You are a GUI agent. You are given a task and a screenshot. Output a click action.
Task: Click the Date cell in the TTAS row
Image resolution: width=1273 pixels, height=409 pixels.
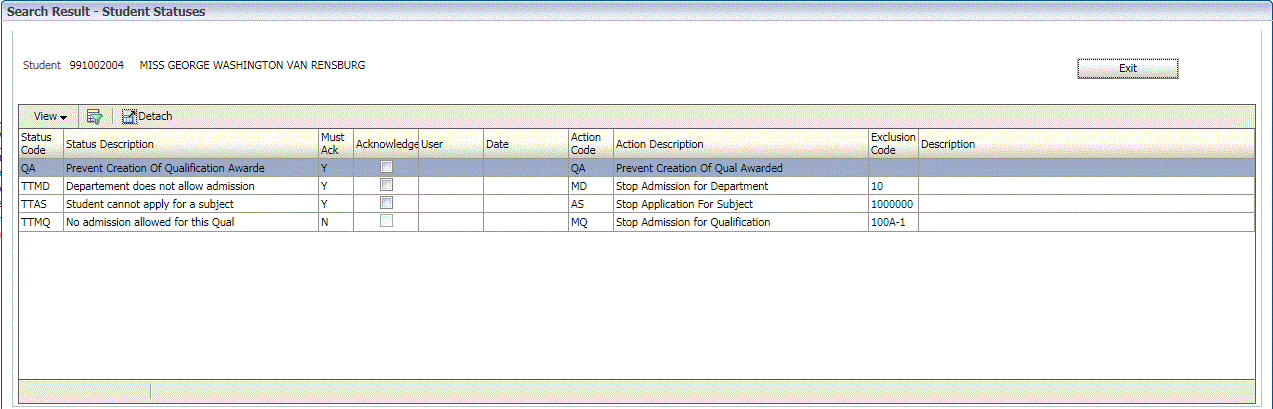[x=526, y=204]
